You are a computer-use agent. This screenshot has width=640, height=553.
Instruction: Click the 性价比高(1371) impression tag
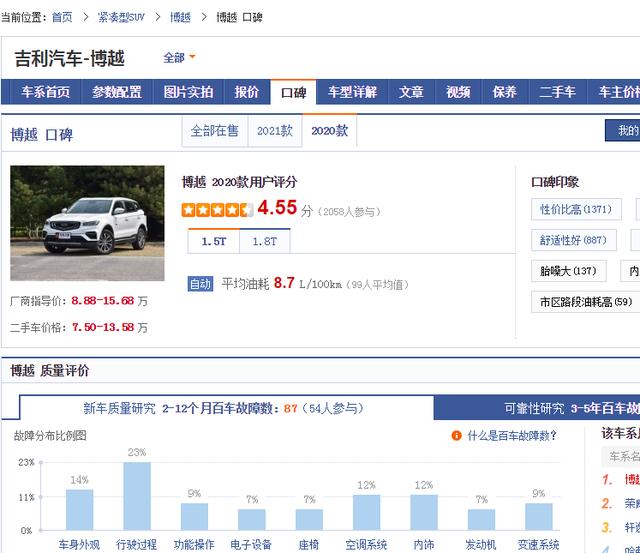click(576, 209)
